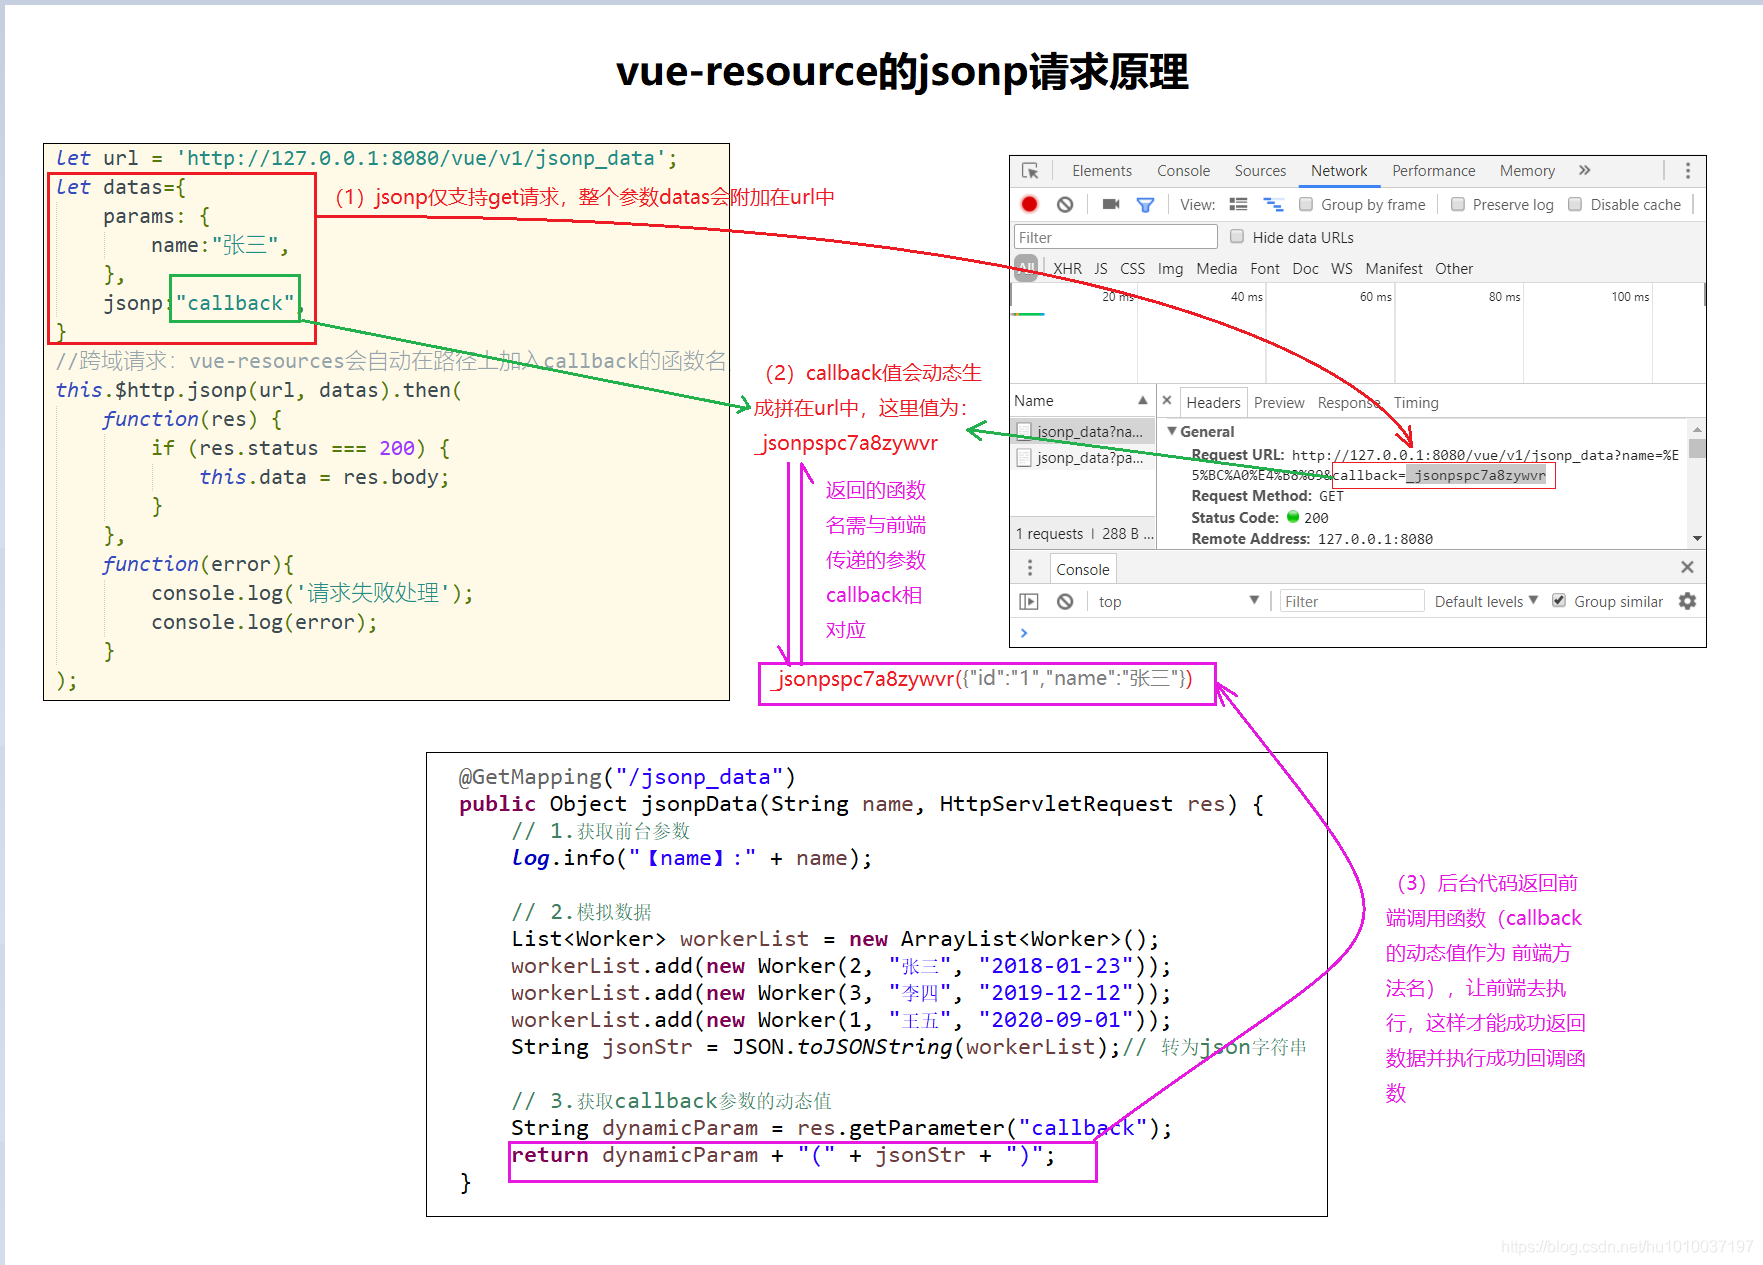Uncheck Group similar in console
This screenshot has width=1763, height=1265.
[x=1558, y=601]
